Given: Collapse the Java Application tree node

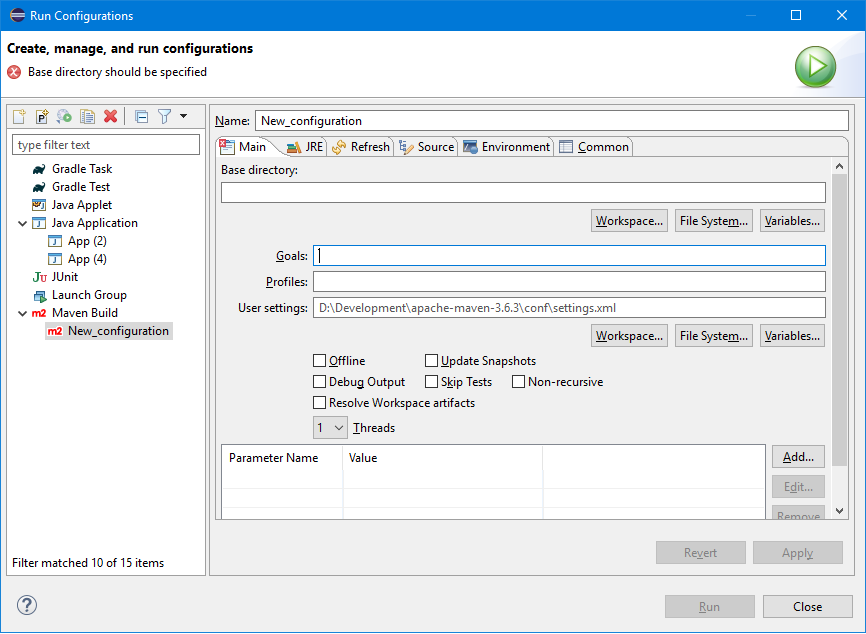Looking at the screenshot, I should tap(22, 223).
